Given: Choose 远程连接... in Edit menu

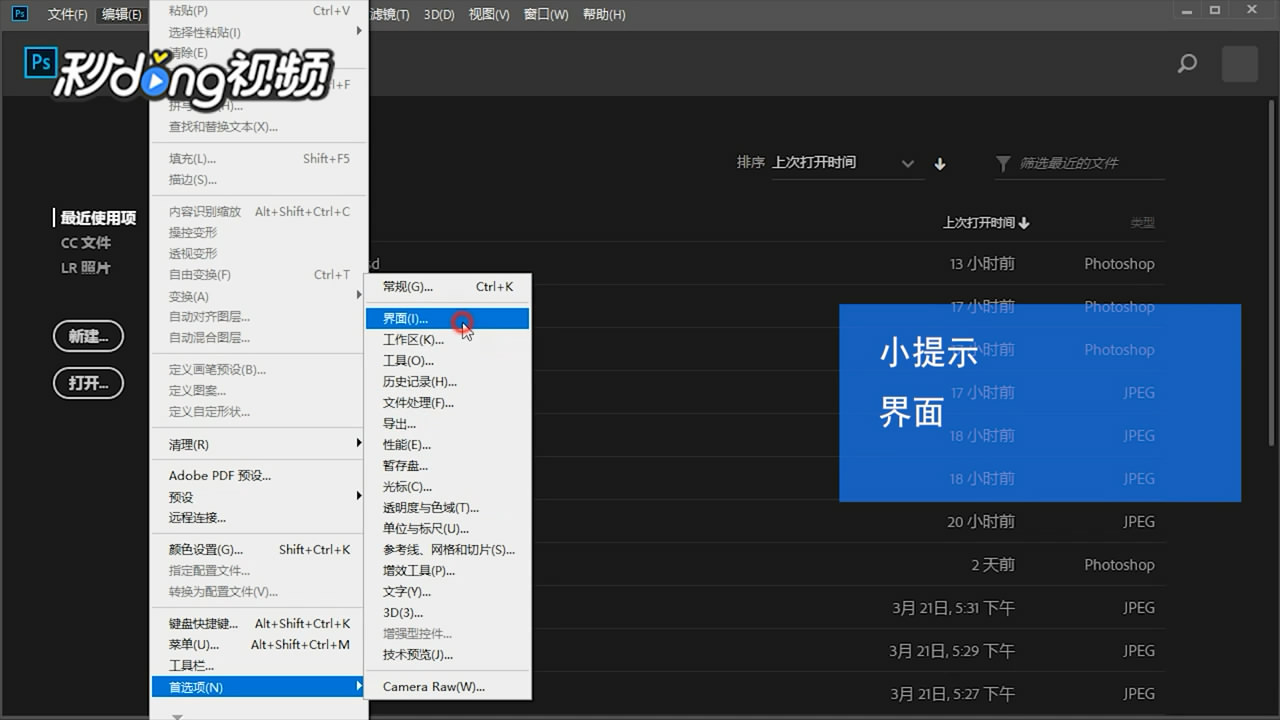Looking at the screenshot, I should click(x=260, y=517).
